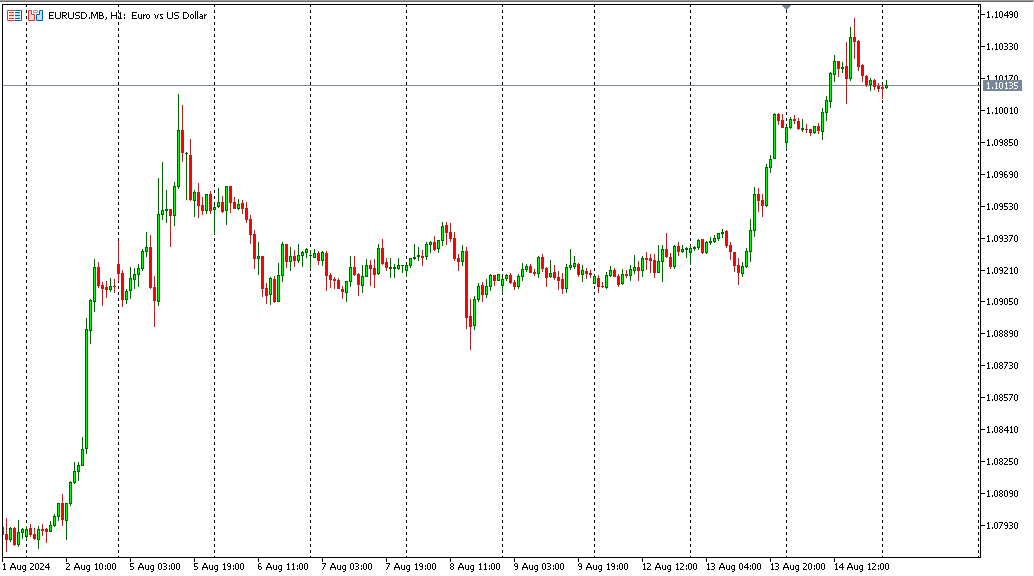Click the 8 Aug 11:00 time label

coord(475,566)
